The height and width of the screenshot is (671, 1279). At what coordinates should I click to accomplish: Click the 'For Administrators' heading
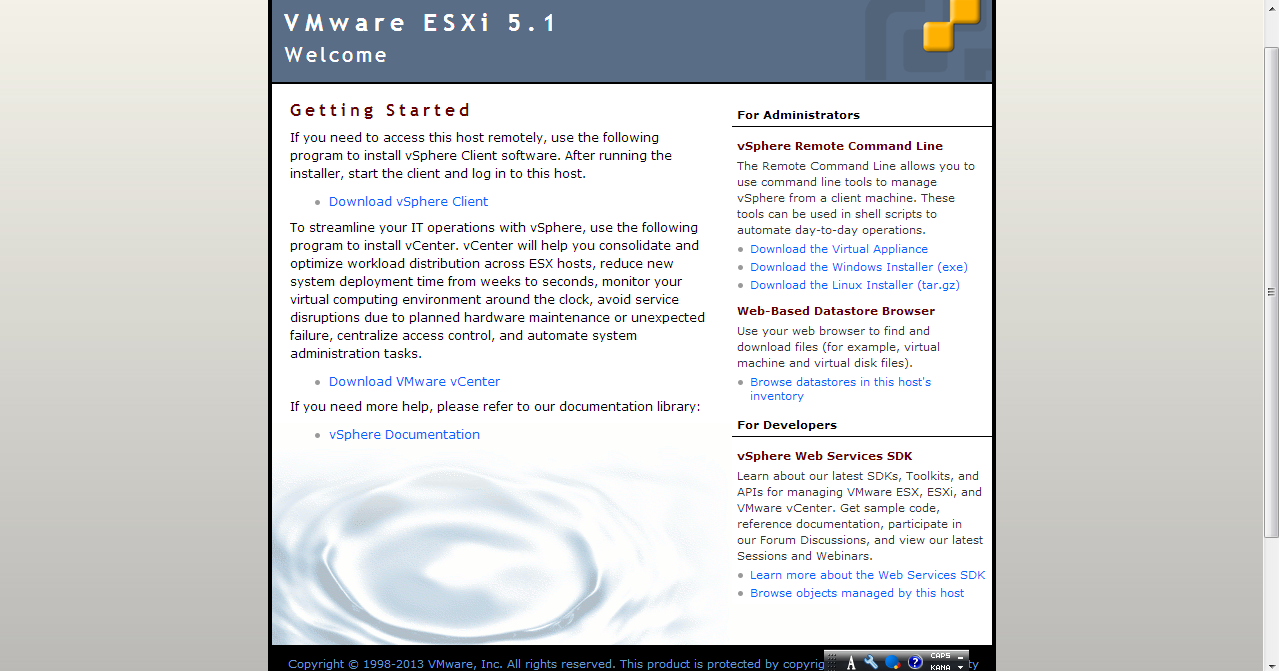tap(798, 115)
